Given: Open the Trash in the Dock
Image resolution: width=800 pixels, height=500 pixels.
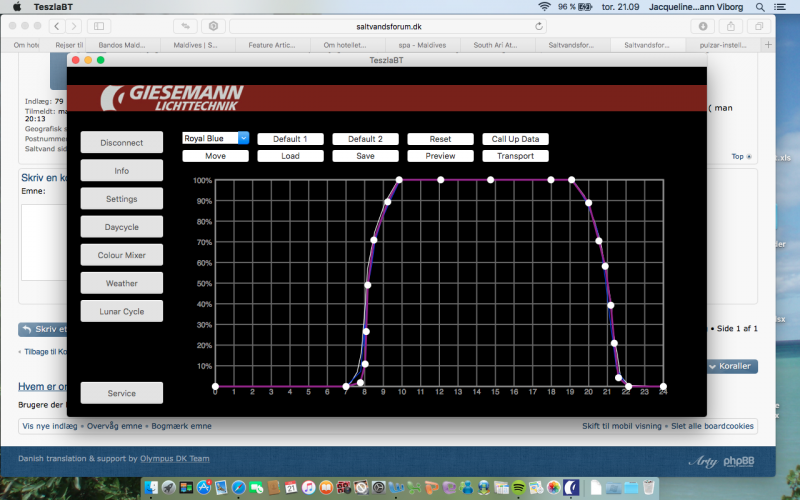Looking at the screenshot, I should 648,487.
